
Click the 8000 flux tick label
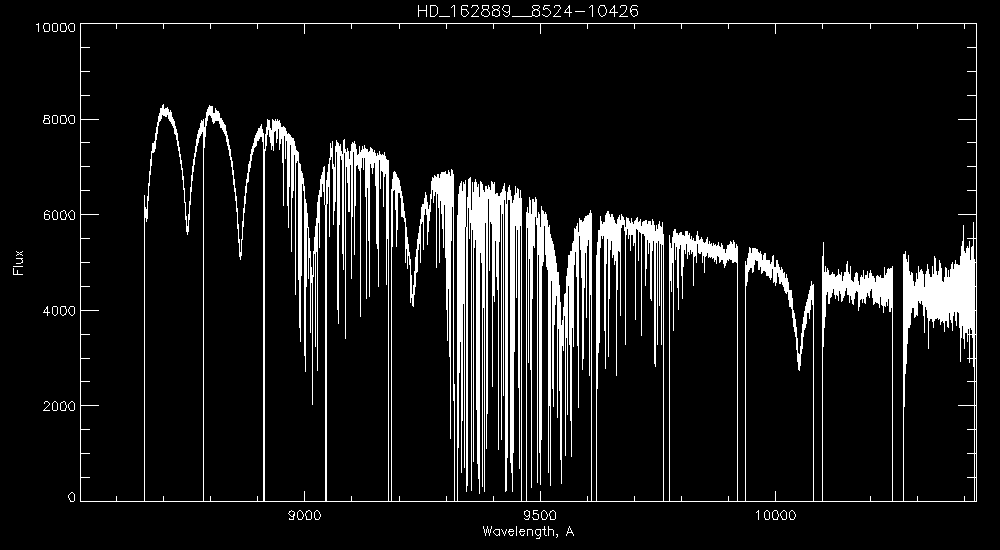[x=60, y=120]
